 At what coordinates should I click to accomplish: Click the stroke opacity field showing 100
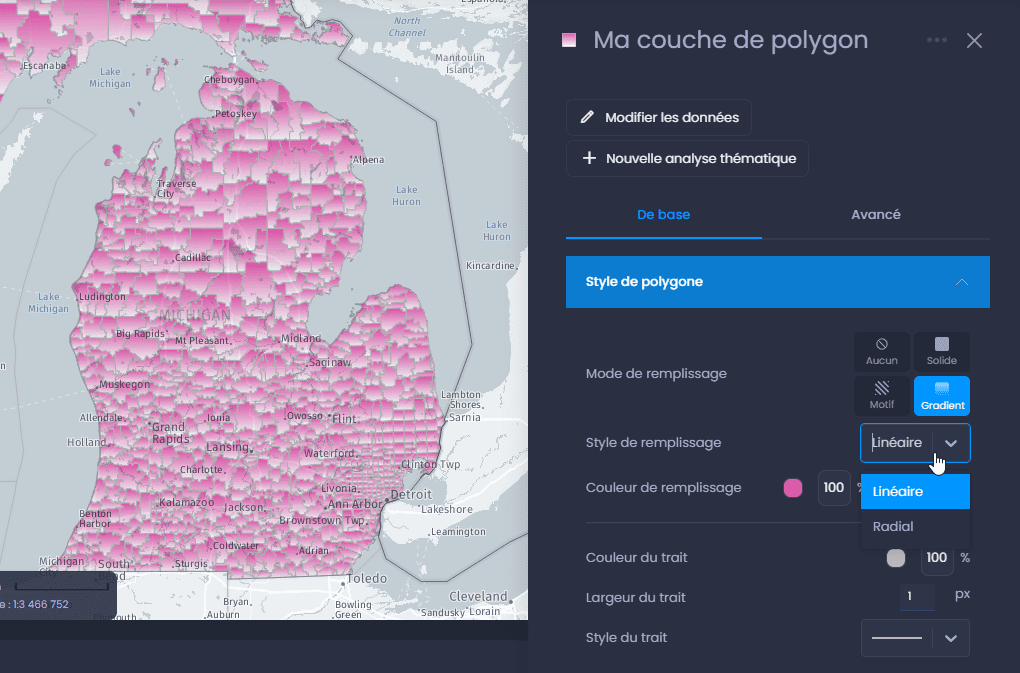click(x=937, y=558)
